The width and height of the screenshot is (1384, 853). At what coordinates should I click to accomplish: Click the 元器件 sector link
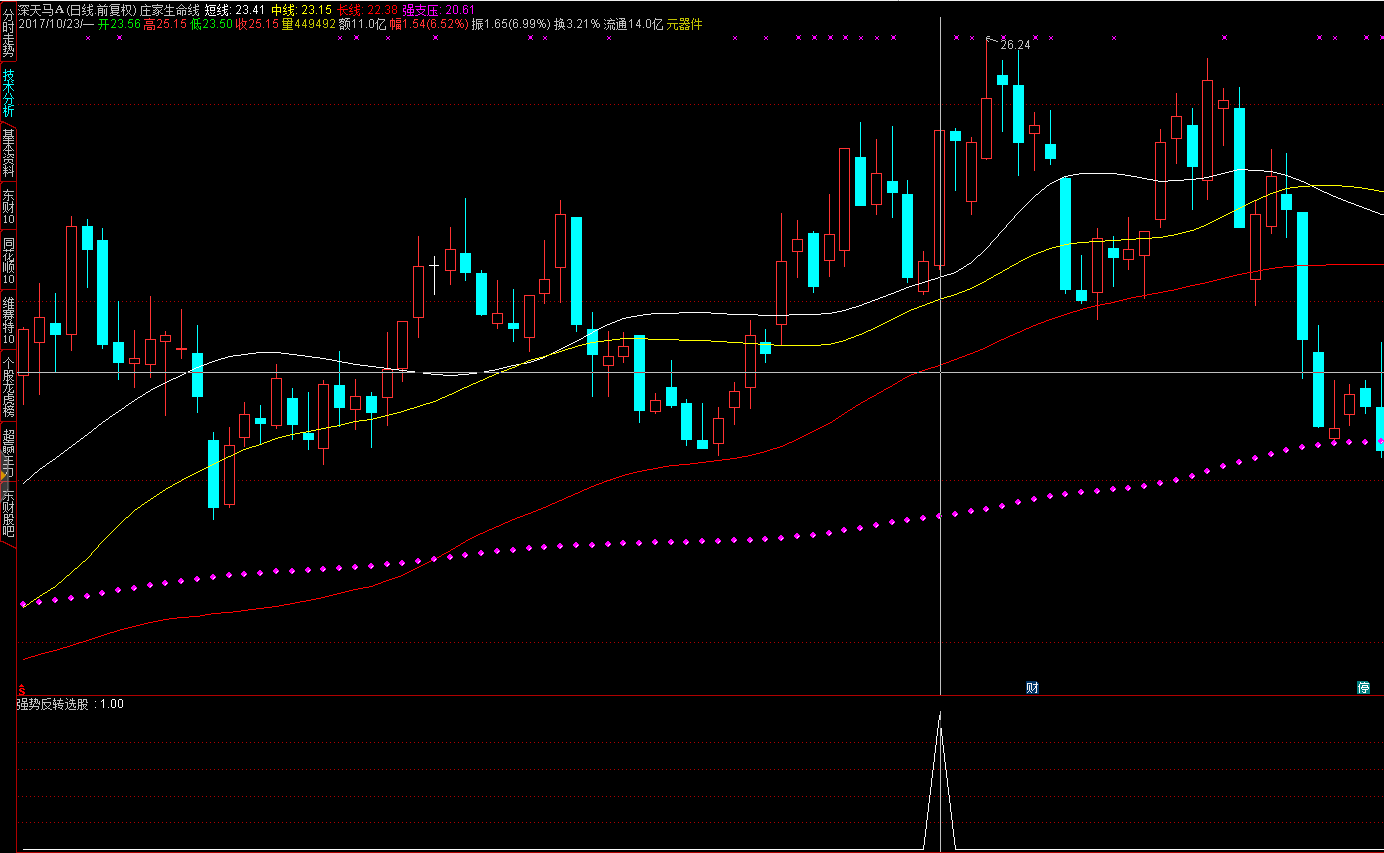tap(685, 23)
